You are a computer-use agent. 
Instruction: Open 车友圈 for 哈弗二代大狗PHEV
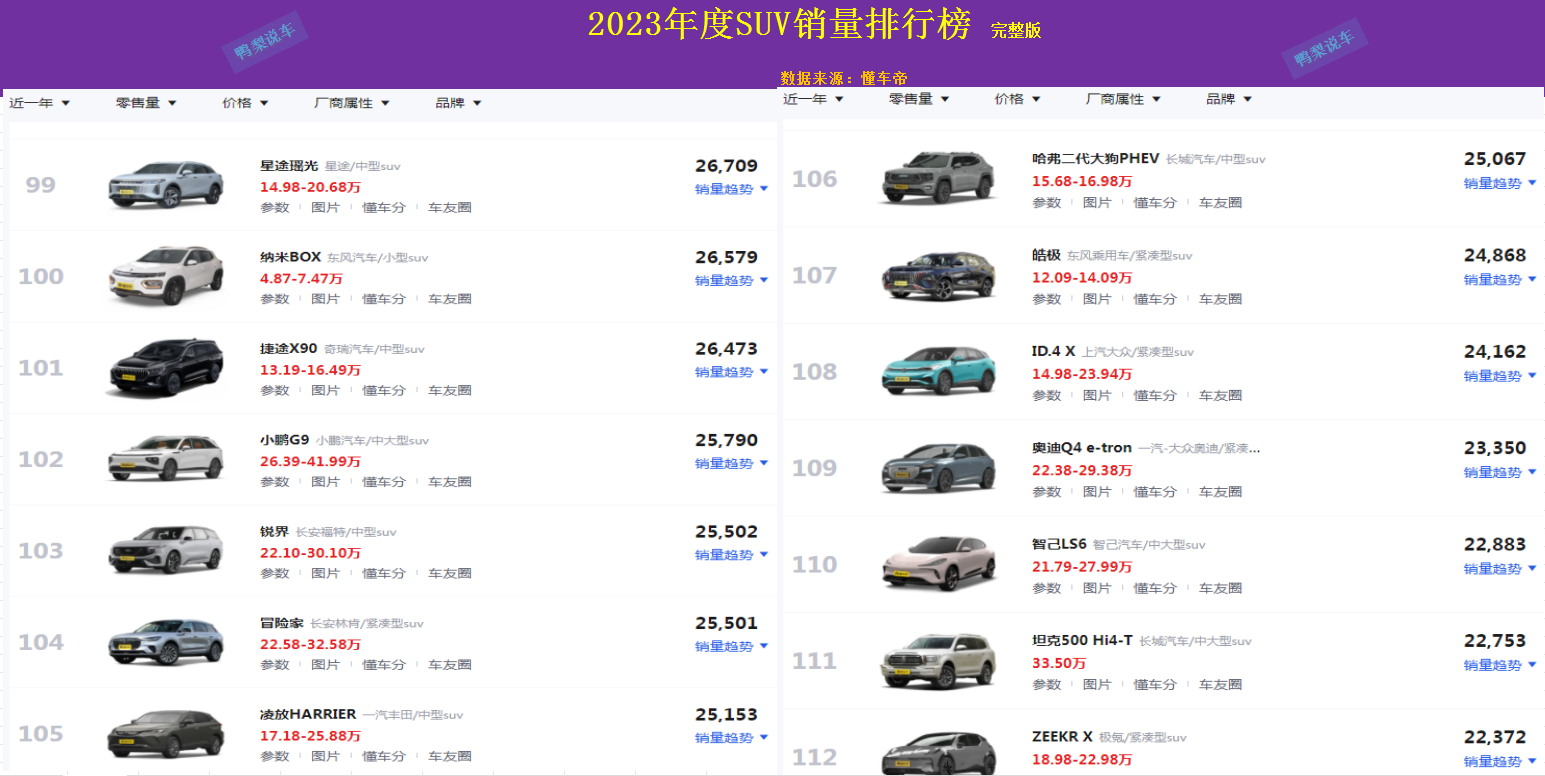click(1221, 203)
